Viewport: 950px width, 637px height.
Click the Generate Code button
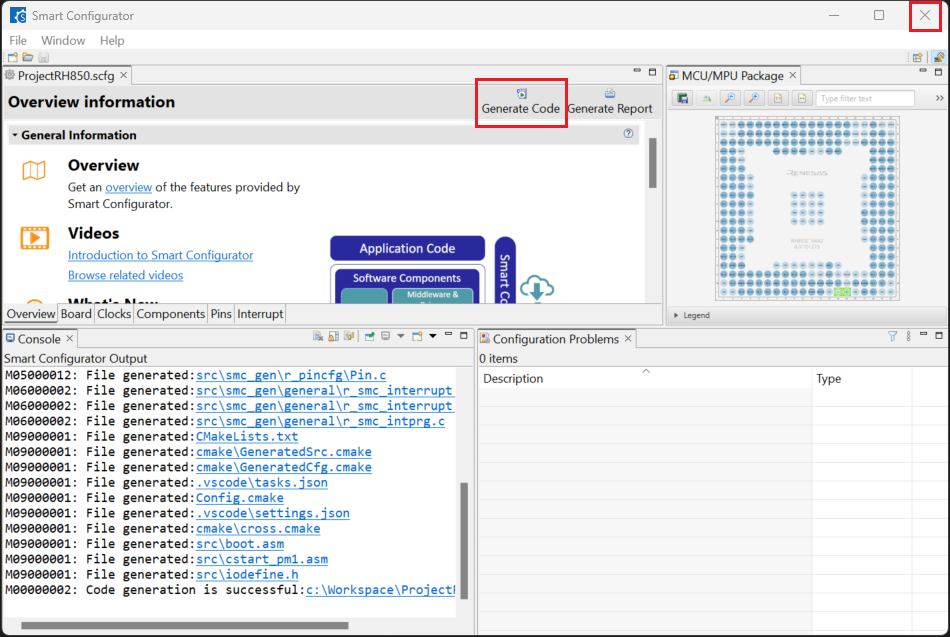tap(520, 102)
